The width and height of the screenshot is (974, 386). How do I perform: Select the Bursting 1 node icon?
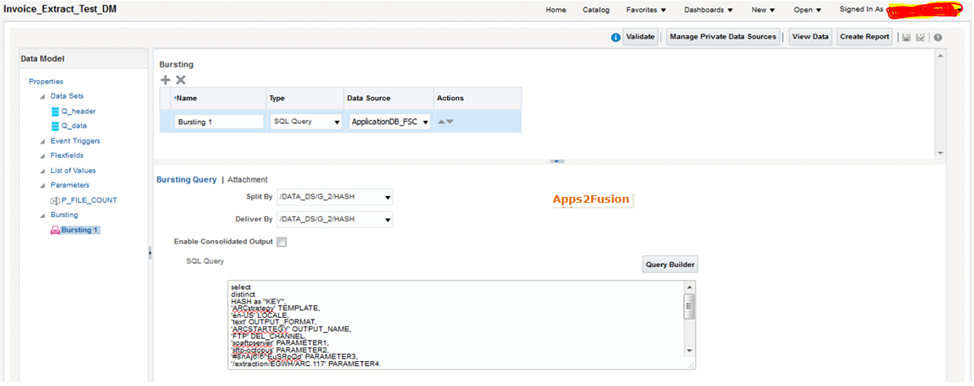(55, 230)
